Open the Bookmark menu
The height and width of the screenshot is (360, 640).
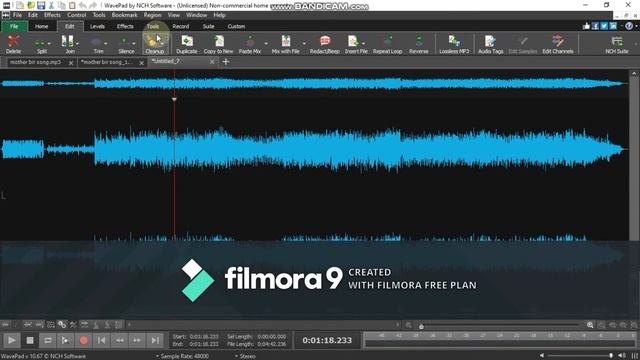tap(124, 15)
